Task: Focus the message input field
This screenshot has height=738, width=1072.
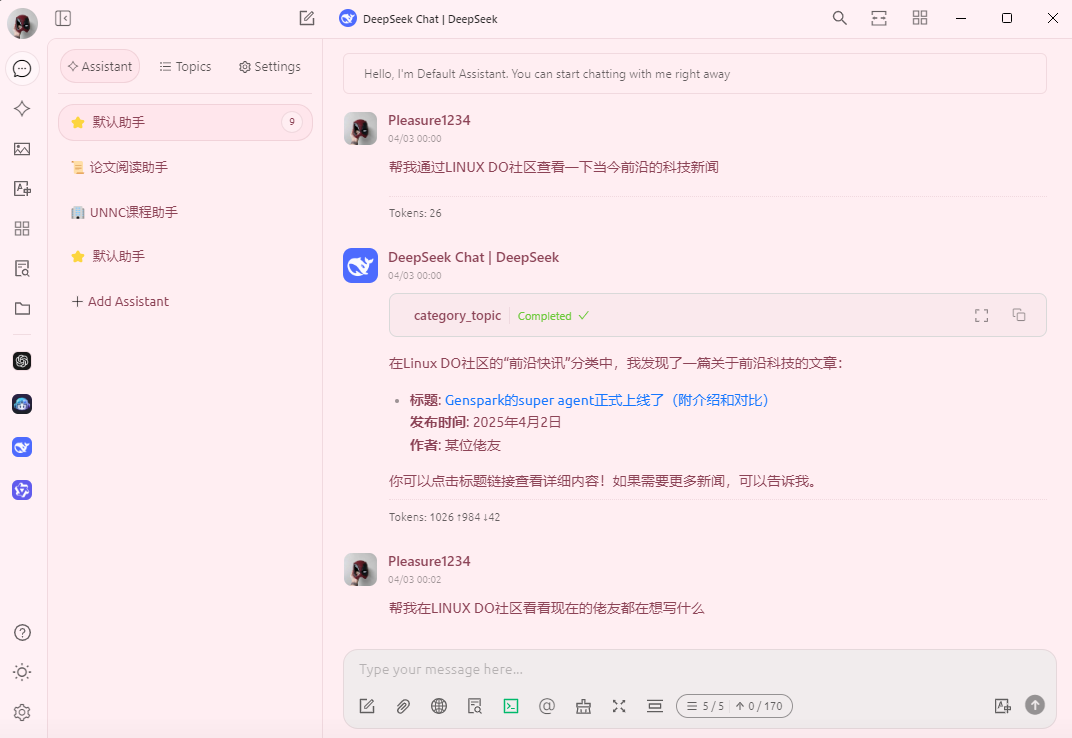Action: tap(699, 670)
